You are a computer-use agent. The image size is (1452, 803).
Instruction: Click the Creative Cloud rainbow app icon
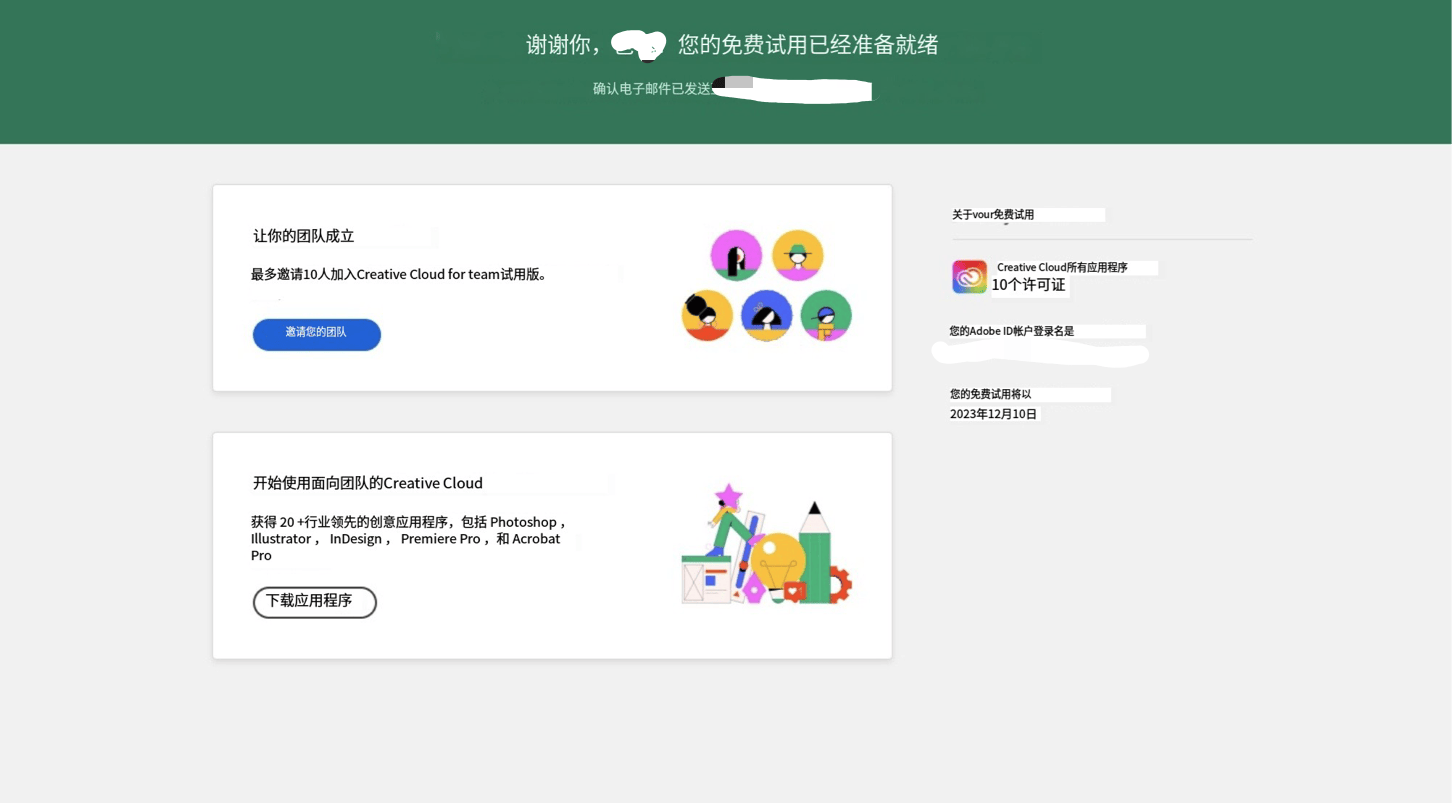point(969,277)
